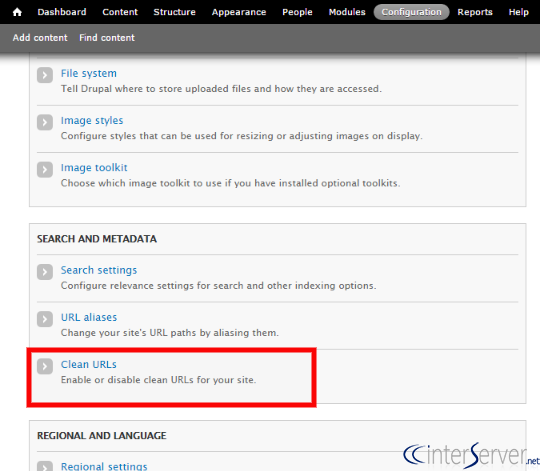The image size is (540, 471).
Task: Open the Appearance menu
Action: (239, 12)
